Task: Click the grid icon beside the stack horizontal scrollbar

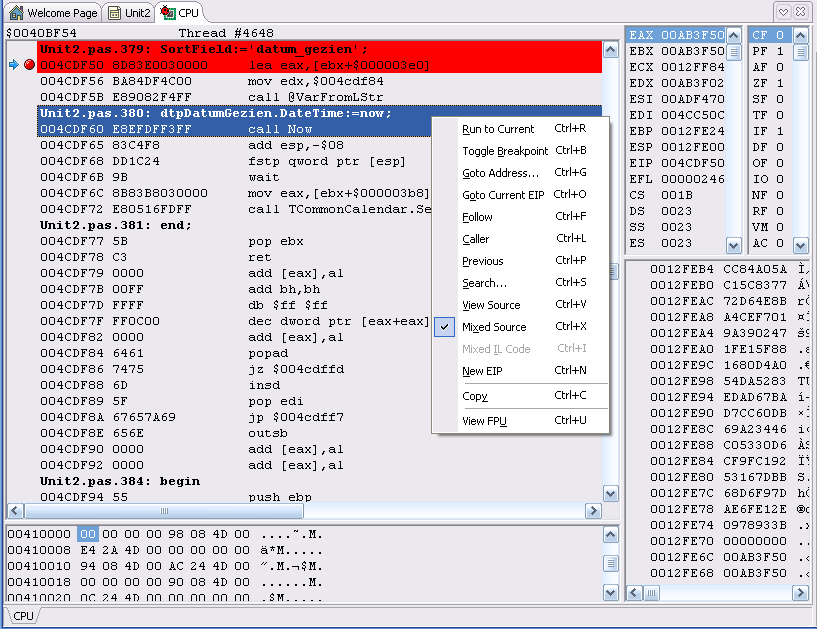Action: pyautogui.click(x=651, y=593)
